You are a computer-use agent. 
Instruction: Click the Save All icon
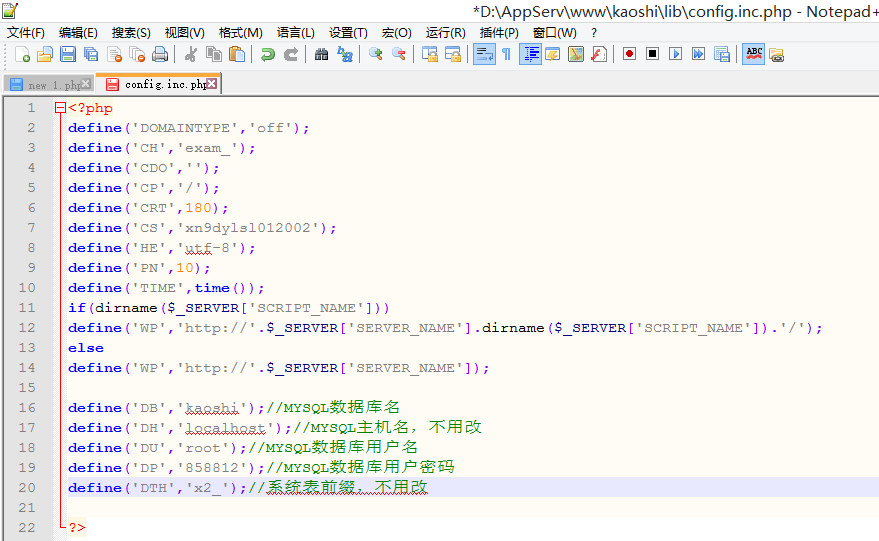click(x=91, y=54)
